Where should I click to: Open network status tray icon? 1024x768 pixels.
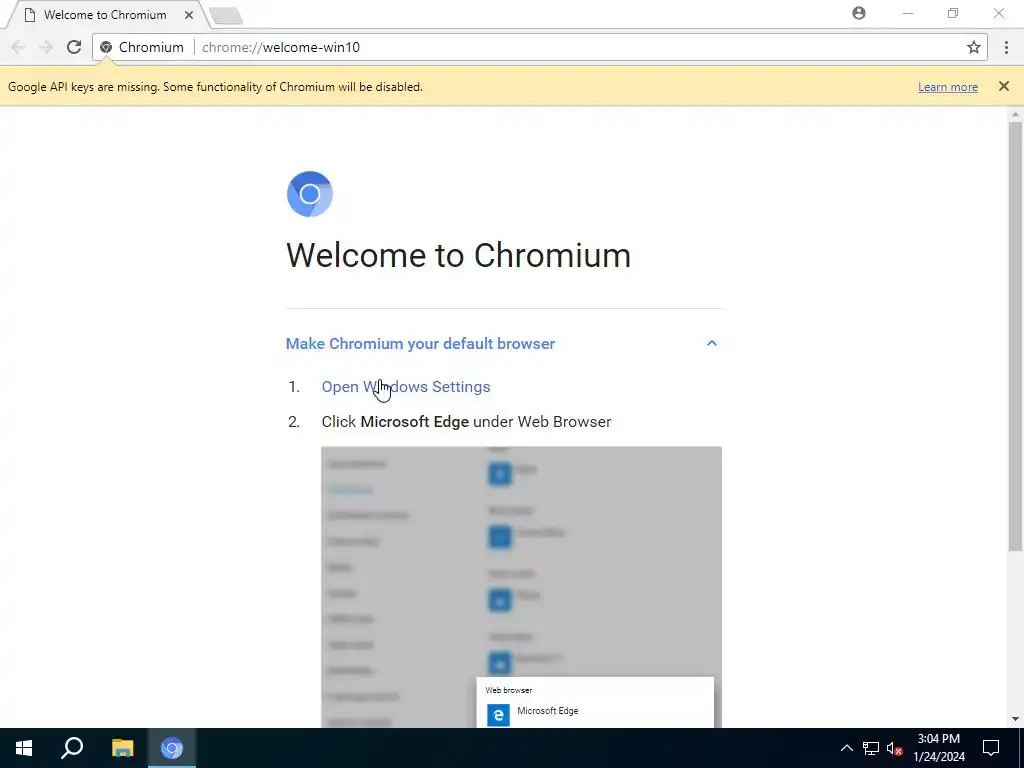[871, 748]
